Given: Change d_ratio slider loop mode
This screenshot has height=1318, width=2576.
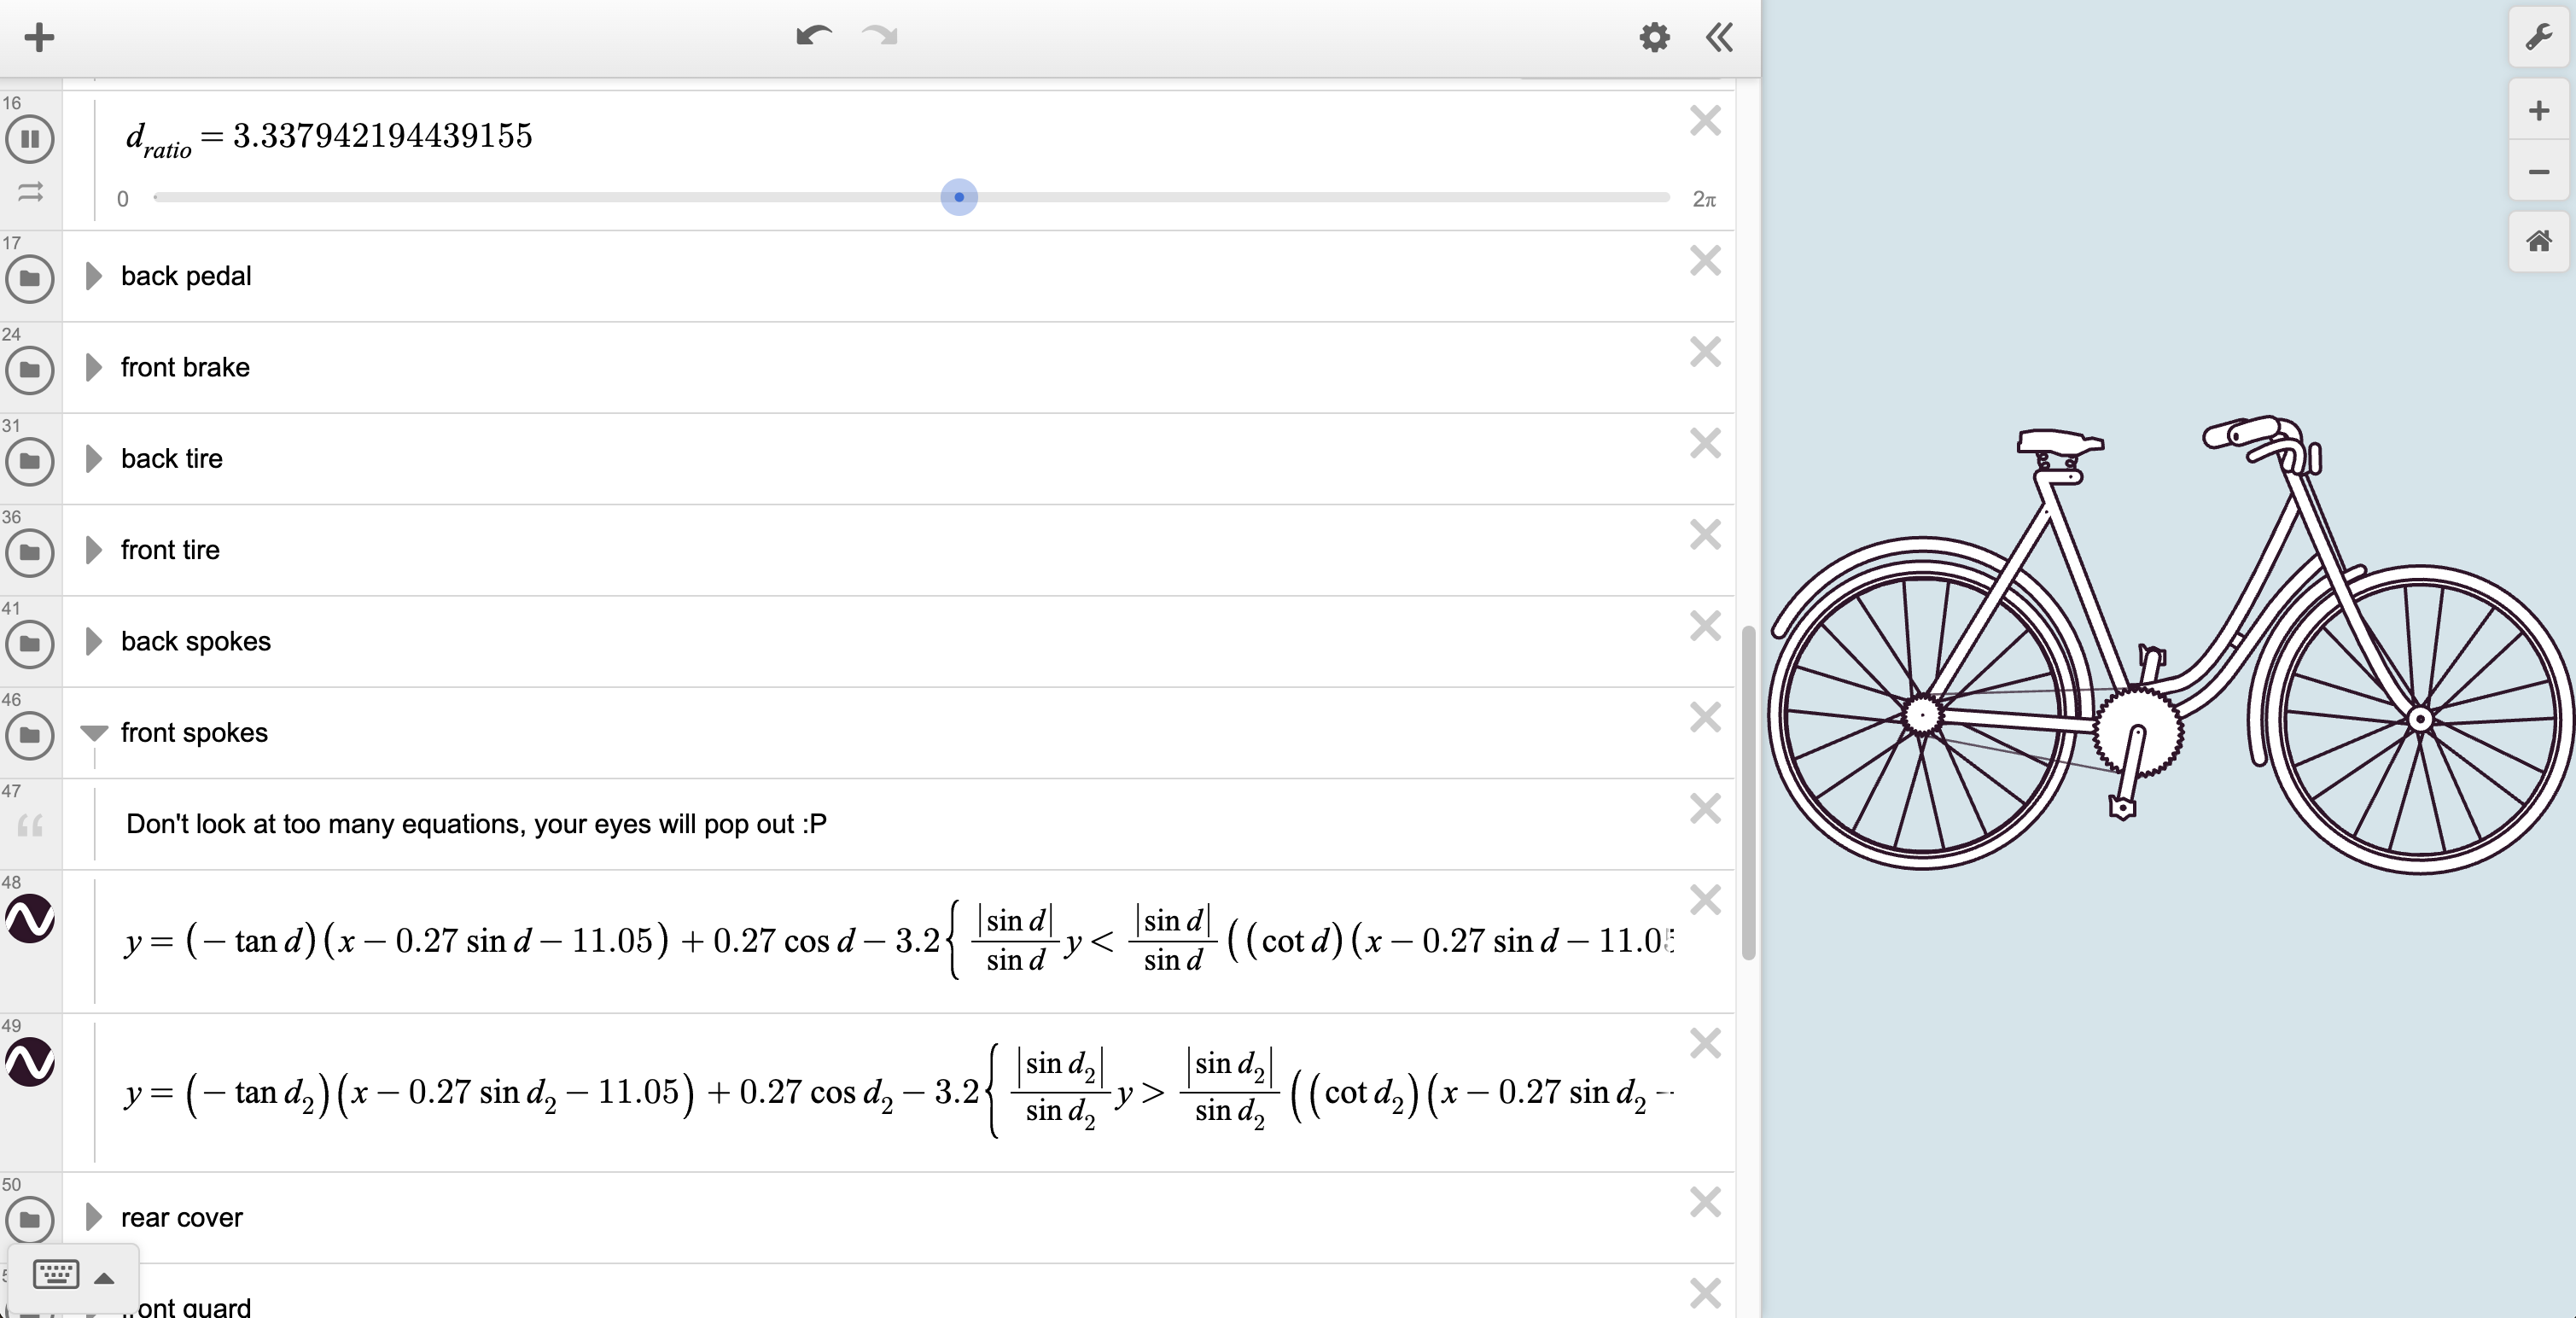Looking at the screenshot, I should tap(30, 192).
